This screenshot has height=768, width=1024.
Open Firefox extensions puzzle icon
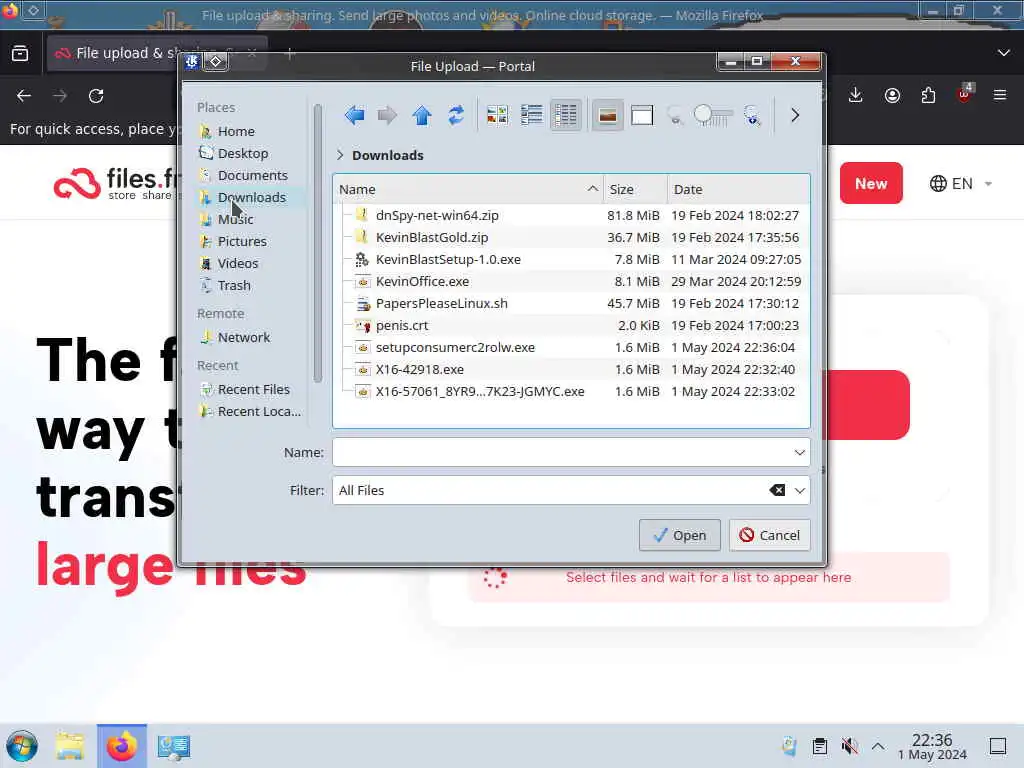(x=928, y=96)
